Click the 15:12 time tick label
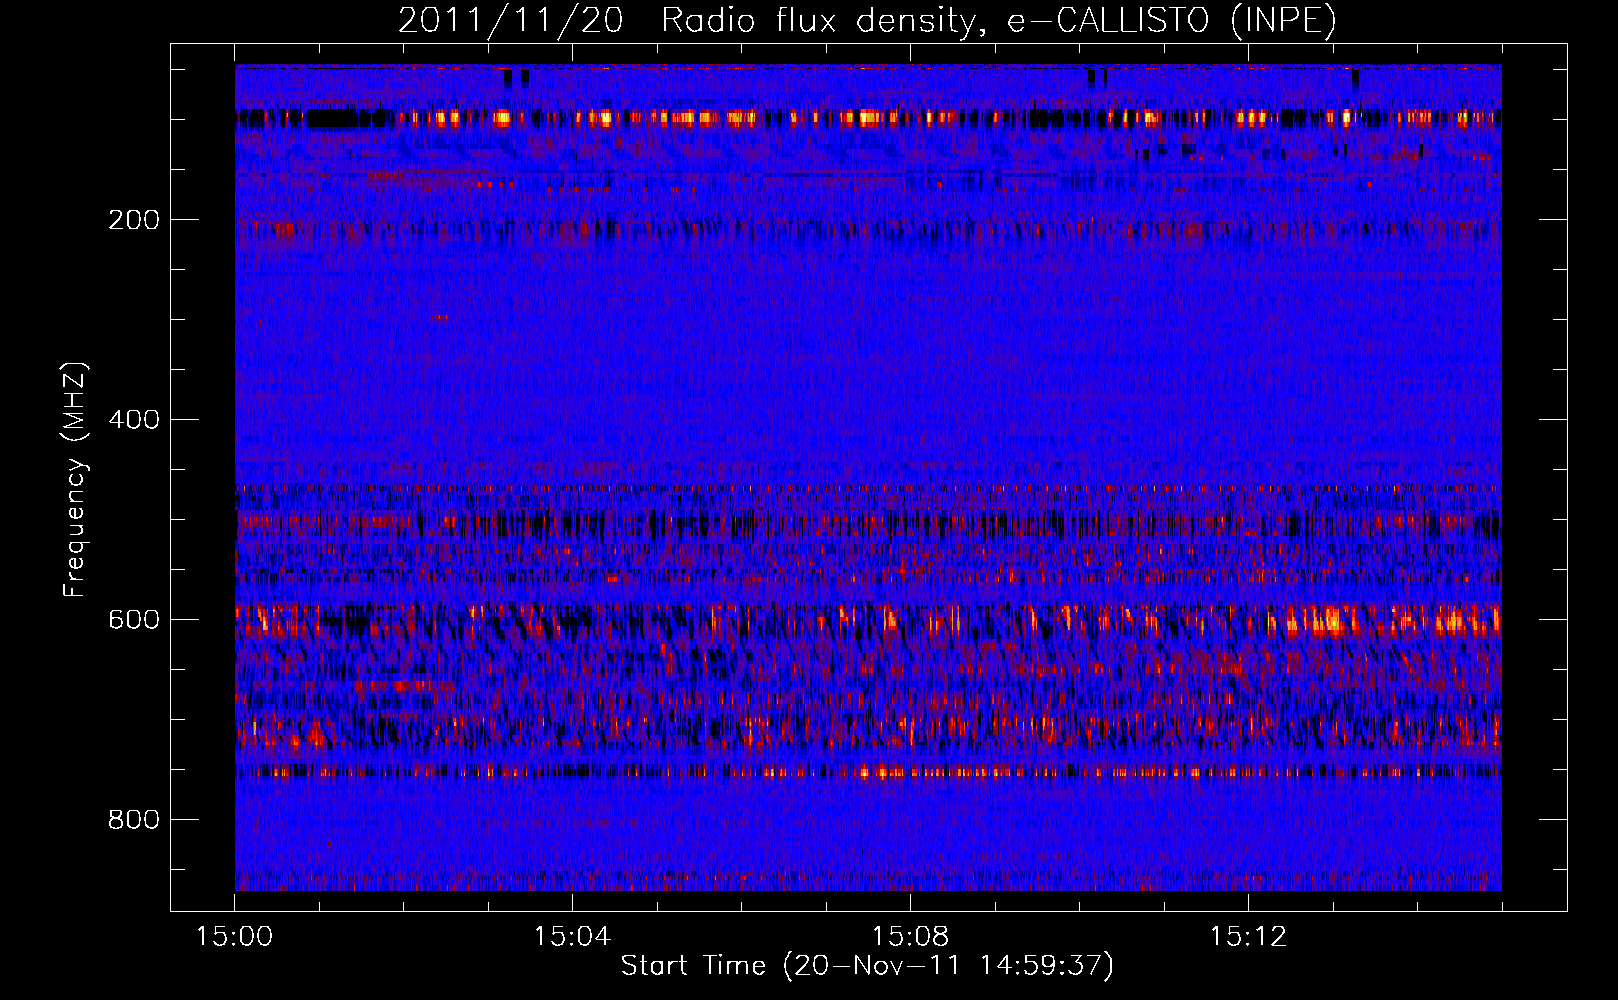This screenshot has width=1618, height=1000. pos(1248,937)
